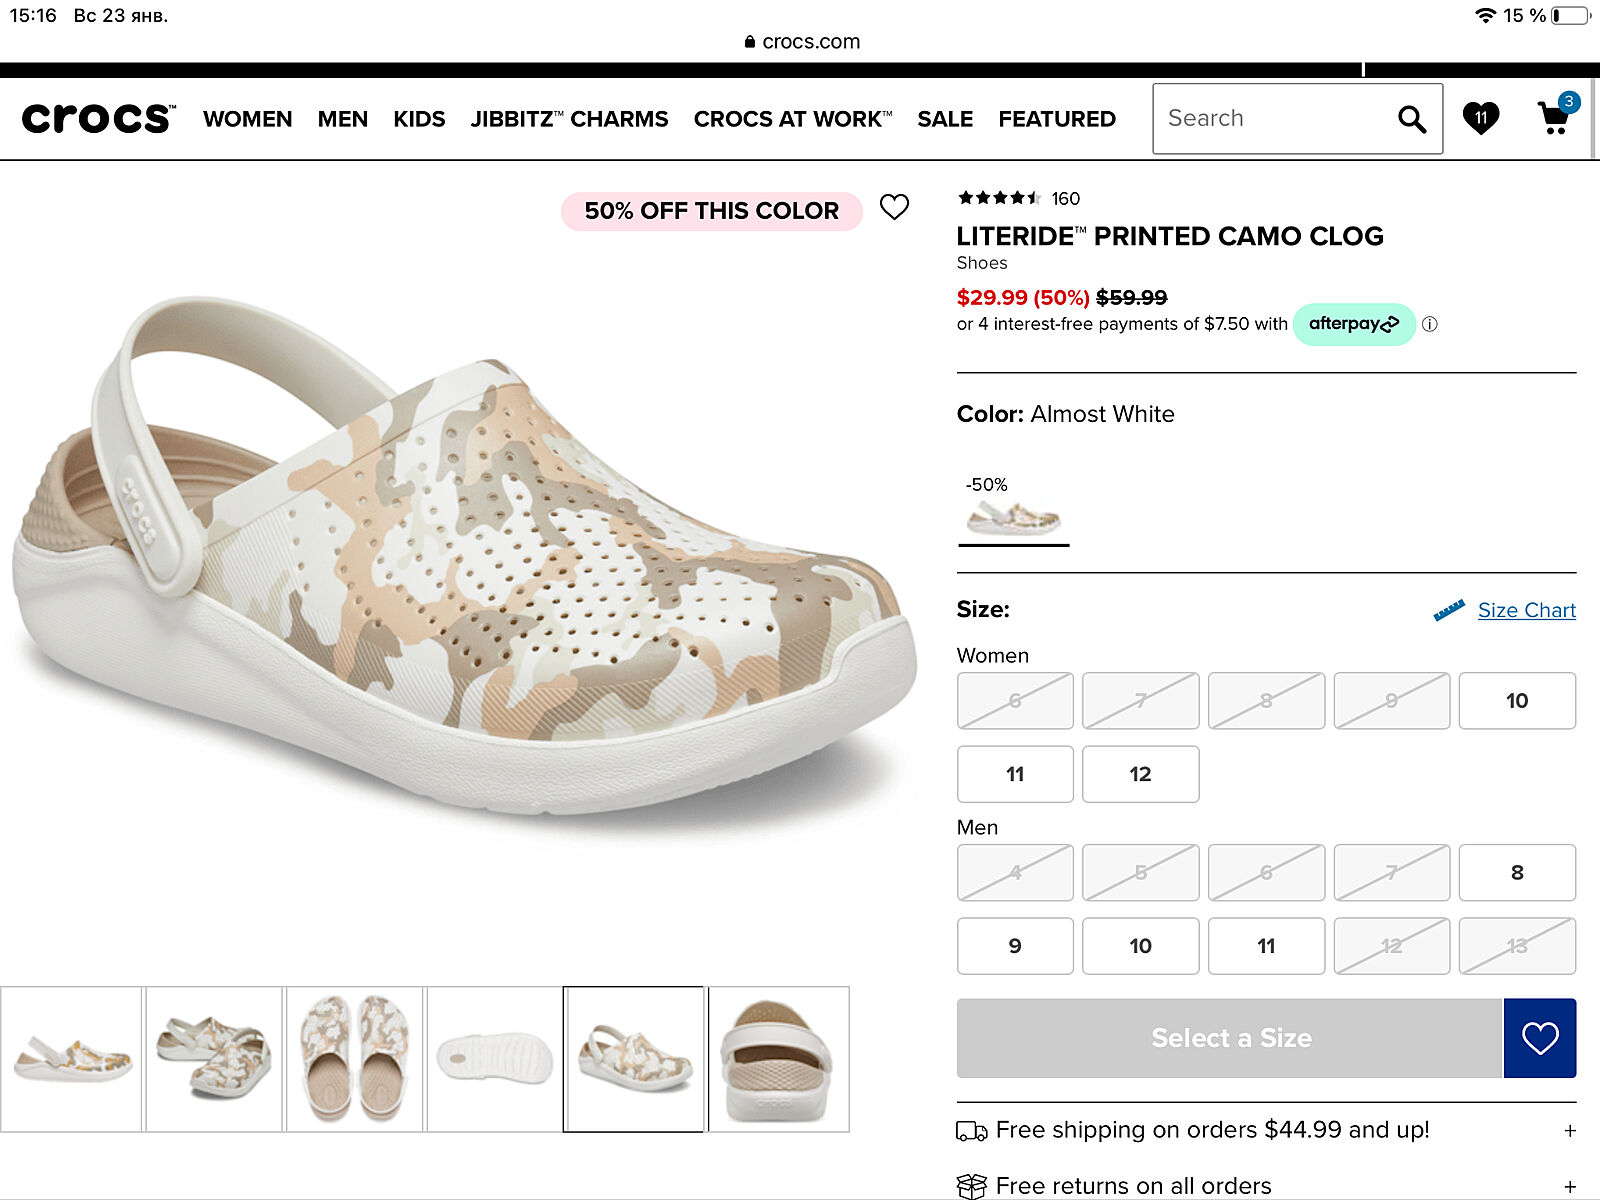Screen dimensions: 1600x1200
Task: Open the Size Chart link
Action: coord(1526,610)
